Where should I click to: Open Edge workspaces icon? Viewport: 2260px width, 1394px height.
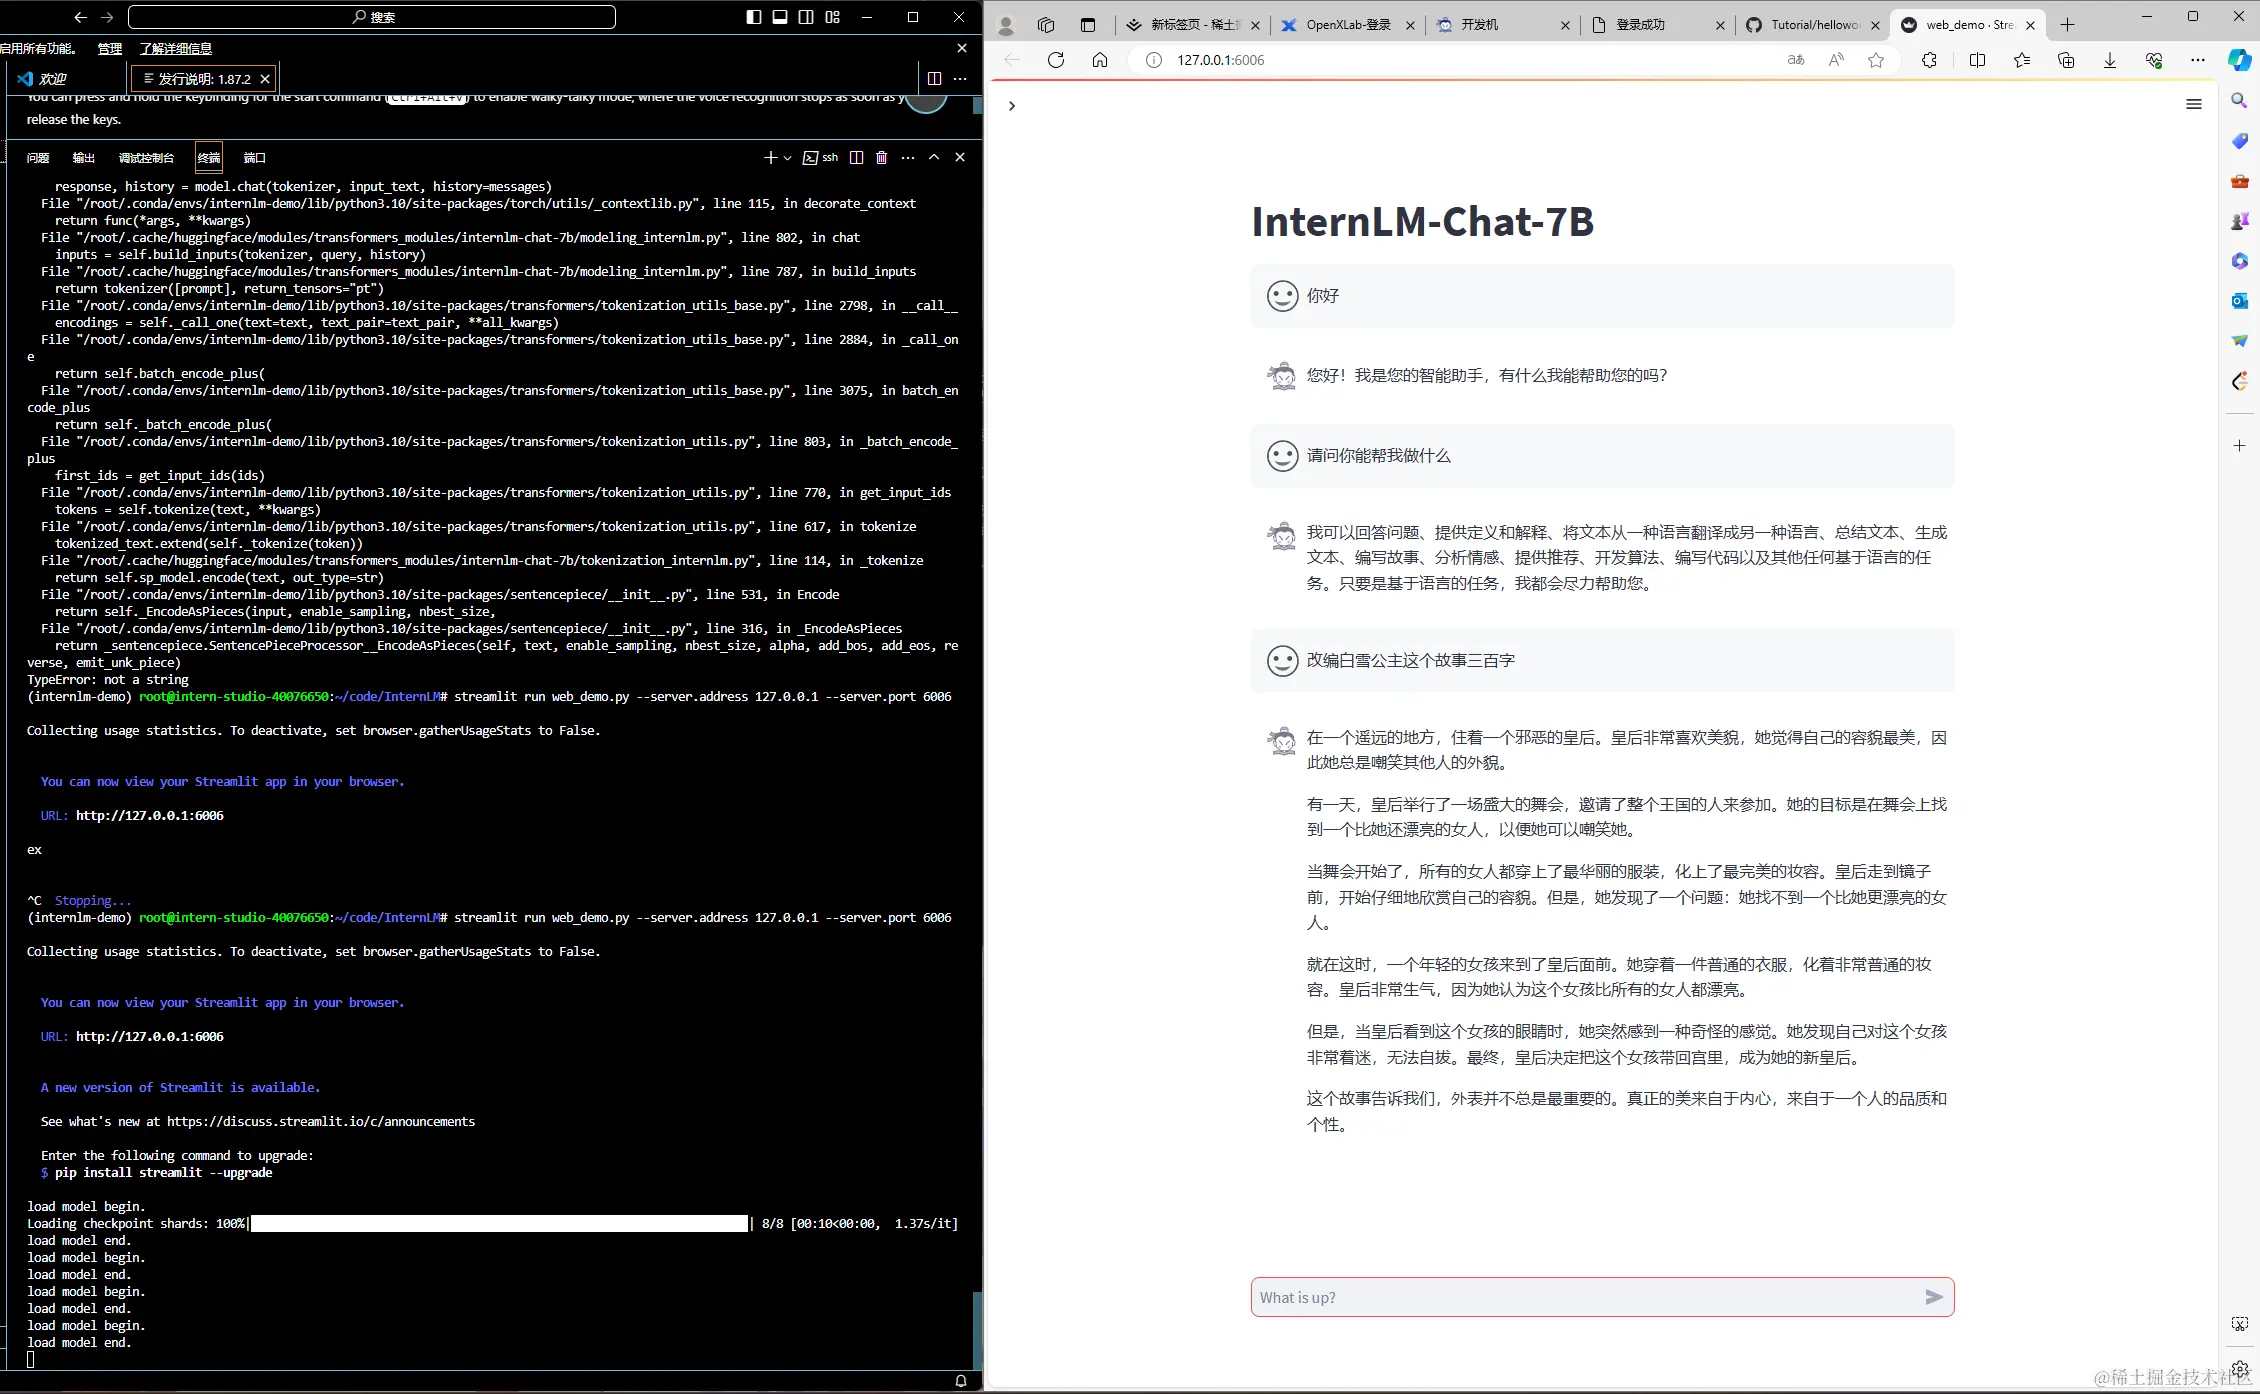point(1046,25)
